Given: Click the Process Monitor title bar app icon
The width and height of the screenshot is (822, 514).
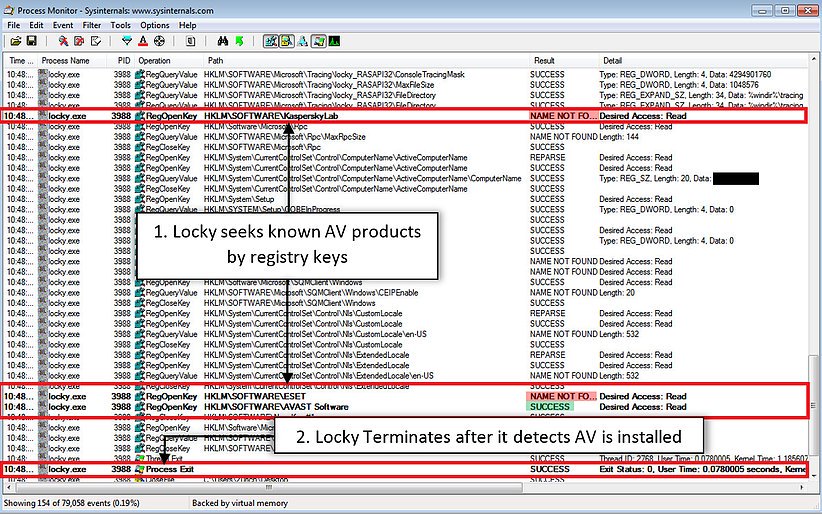Looking at the screenshot, I should click(8, 10).
